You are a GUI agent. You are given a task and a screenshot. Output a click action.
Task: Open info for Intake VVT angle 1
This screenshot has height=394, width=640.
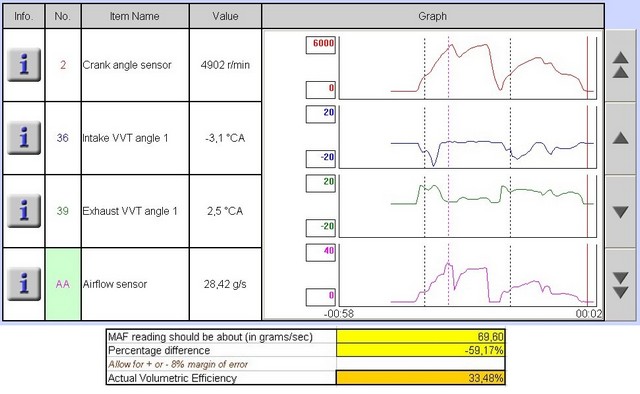pyautogui.click(x=24, y=138)
